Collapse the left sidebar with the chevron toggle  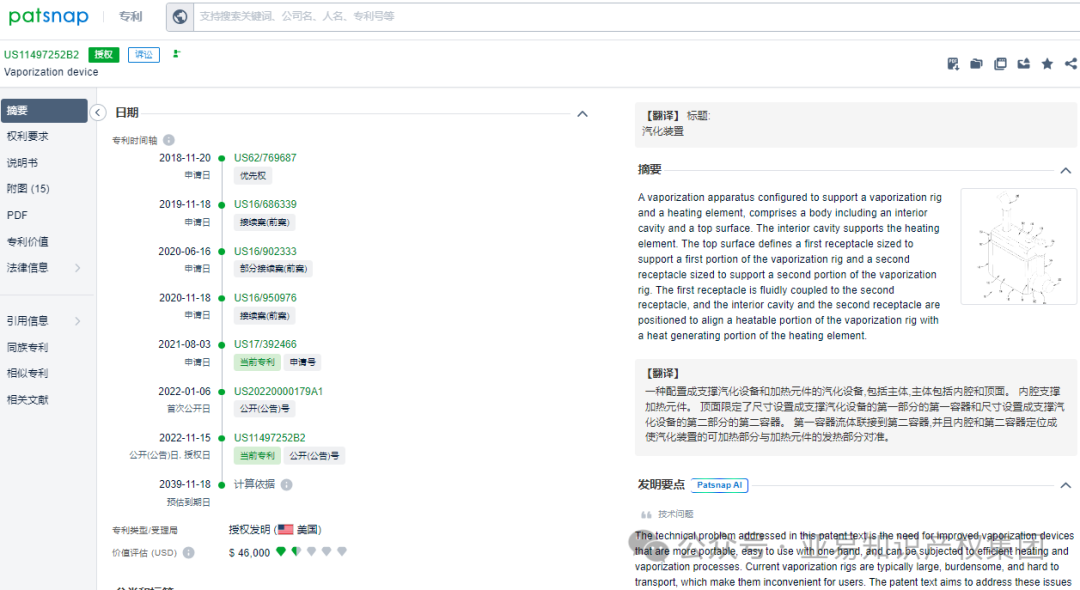click(98, 113)
